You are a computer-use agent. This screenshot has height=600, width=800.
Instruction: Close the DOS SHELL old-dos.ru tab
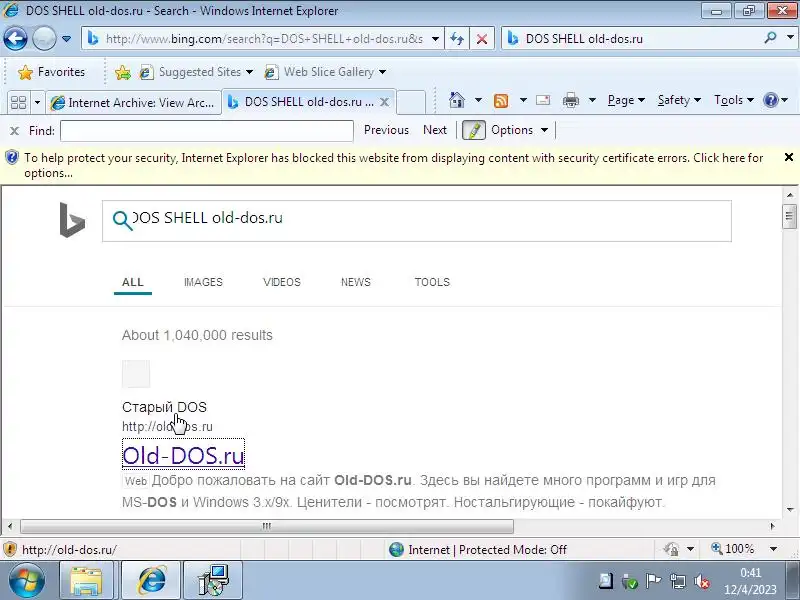(x=385, y=102)
